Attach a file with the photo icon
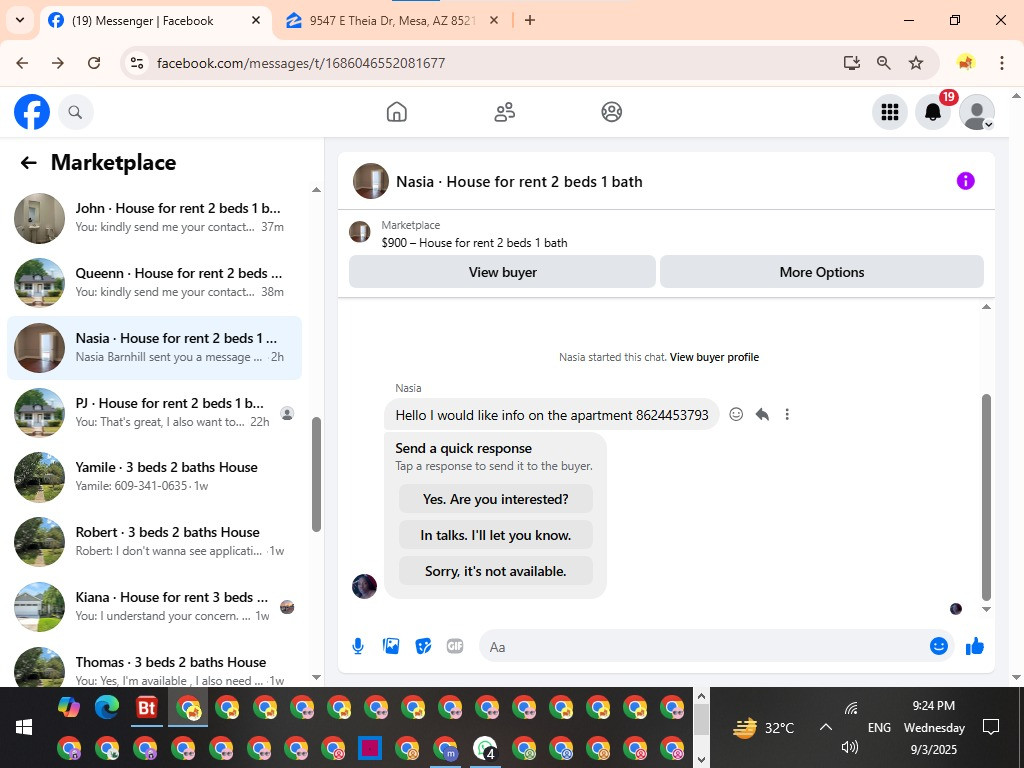 pyautogui.click(x=391, y=647)
